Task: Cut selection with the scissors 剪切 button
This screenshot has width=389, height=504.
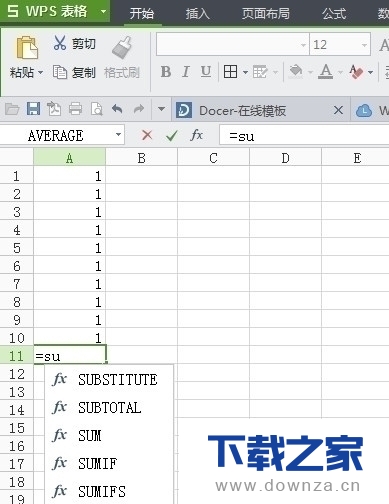Action: (74, 43)
